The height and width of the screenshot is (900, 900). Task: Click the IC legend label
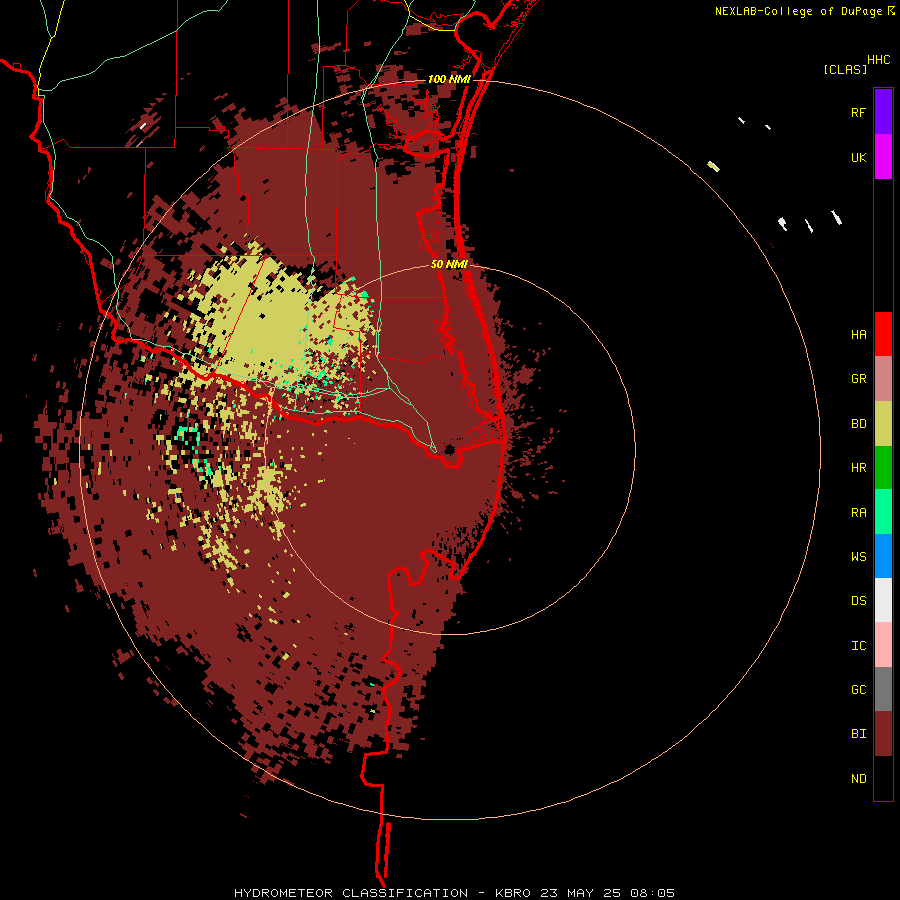click(858, 646)
